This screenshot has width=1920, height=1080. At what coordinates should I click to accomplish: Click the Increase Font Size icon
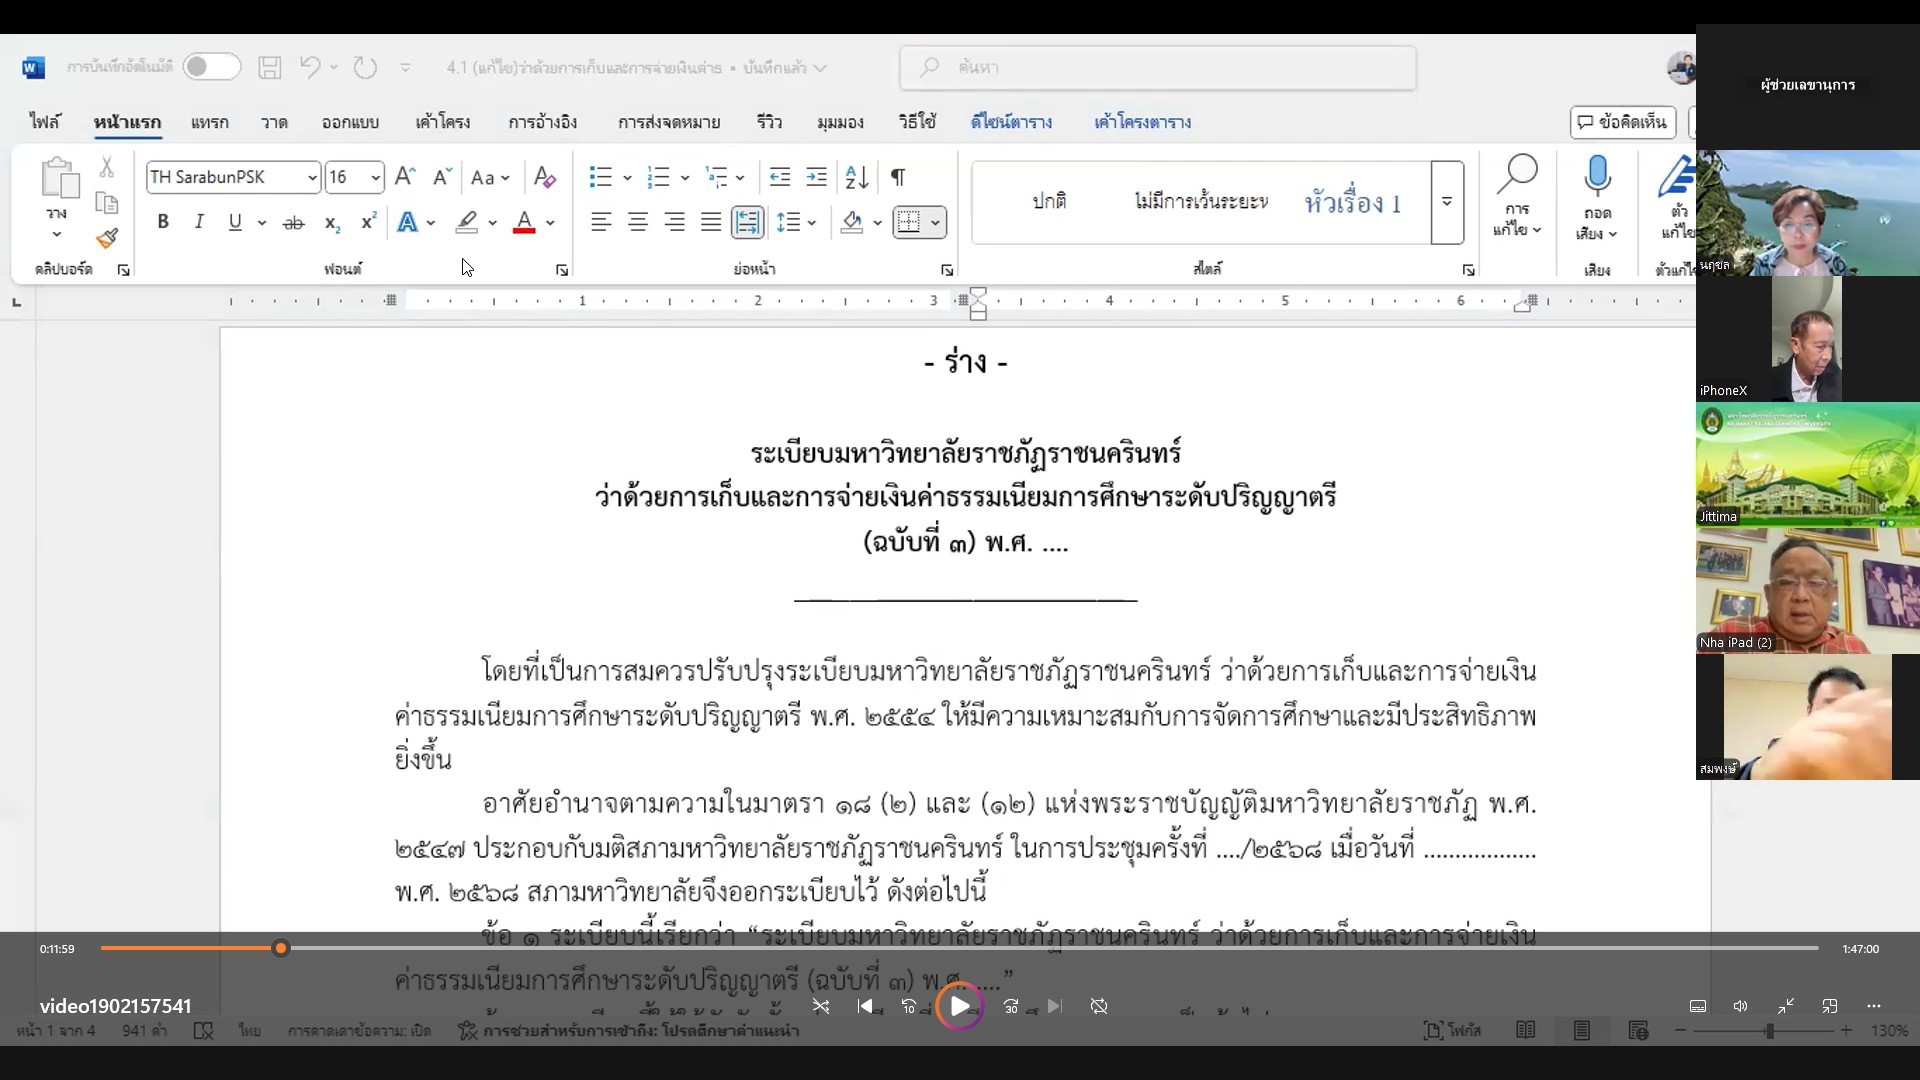pos(405,177)
